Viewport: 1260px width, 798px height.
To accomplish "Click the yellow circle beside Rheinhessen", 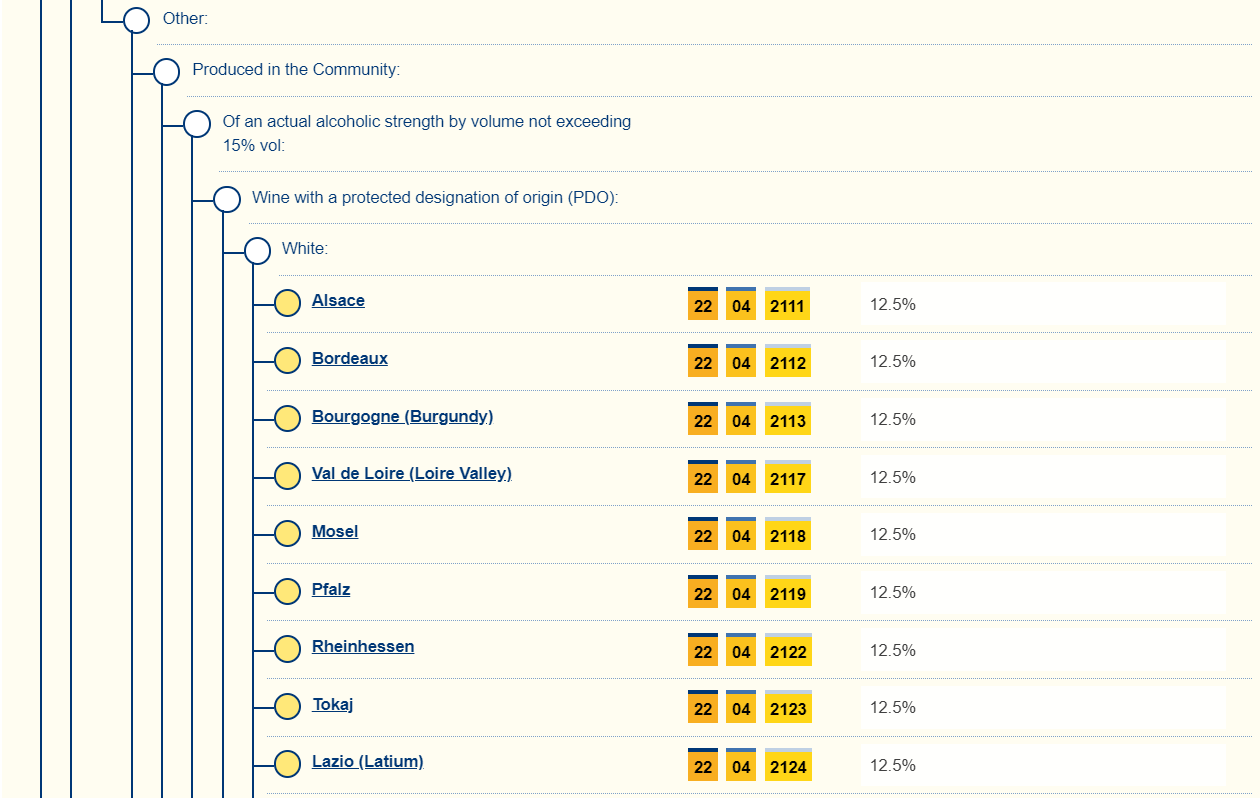I will pyautogui.click(x=287, y=649).
